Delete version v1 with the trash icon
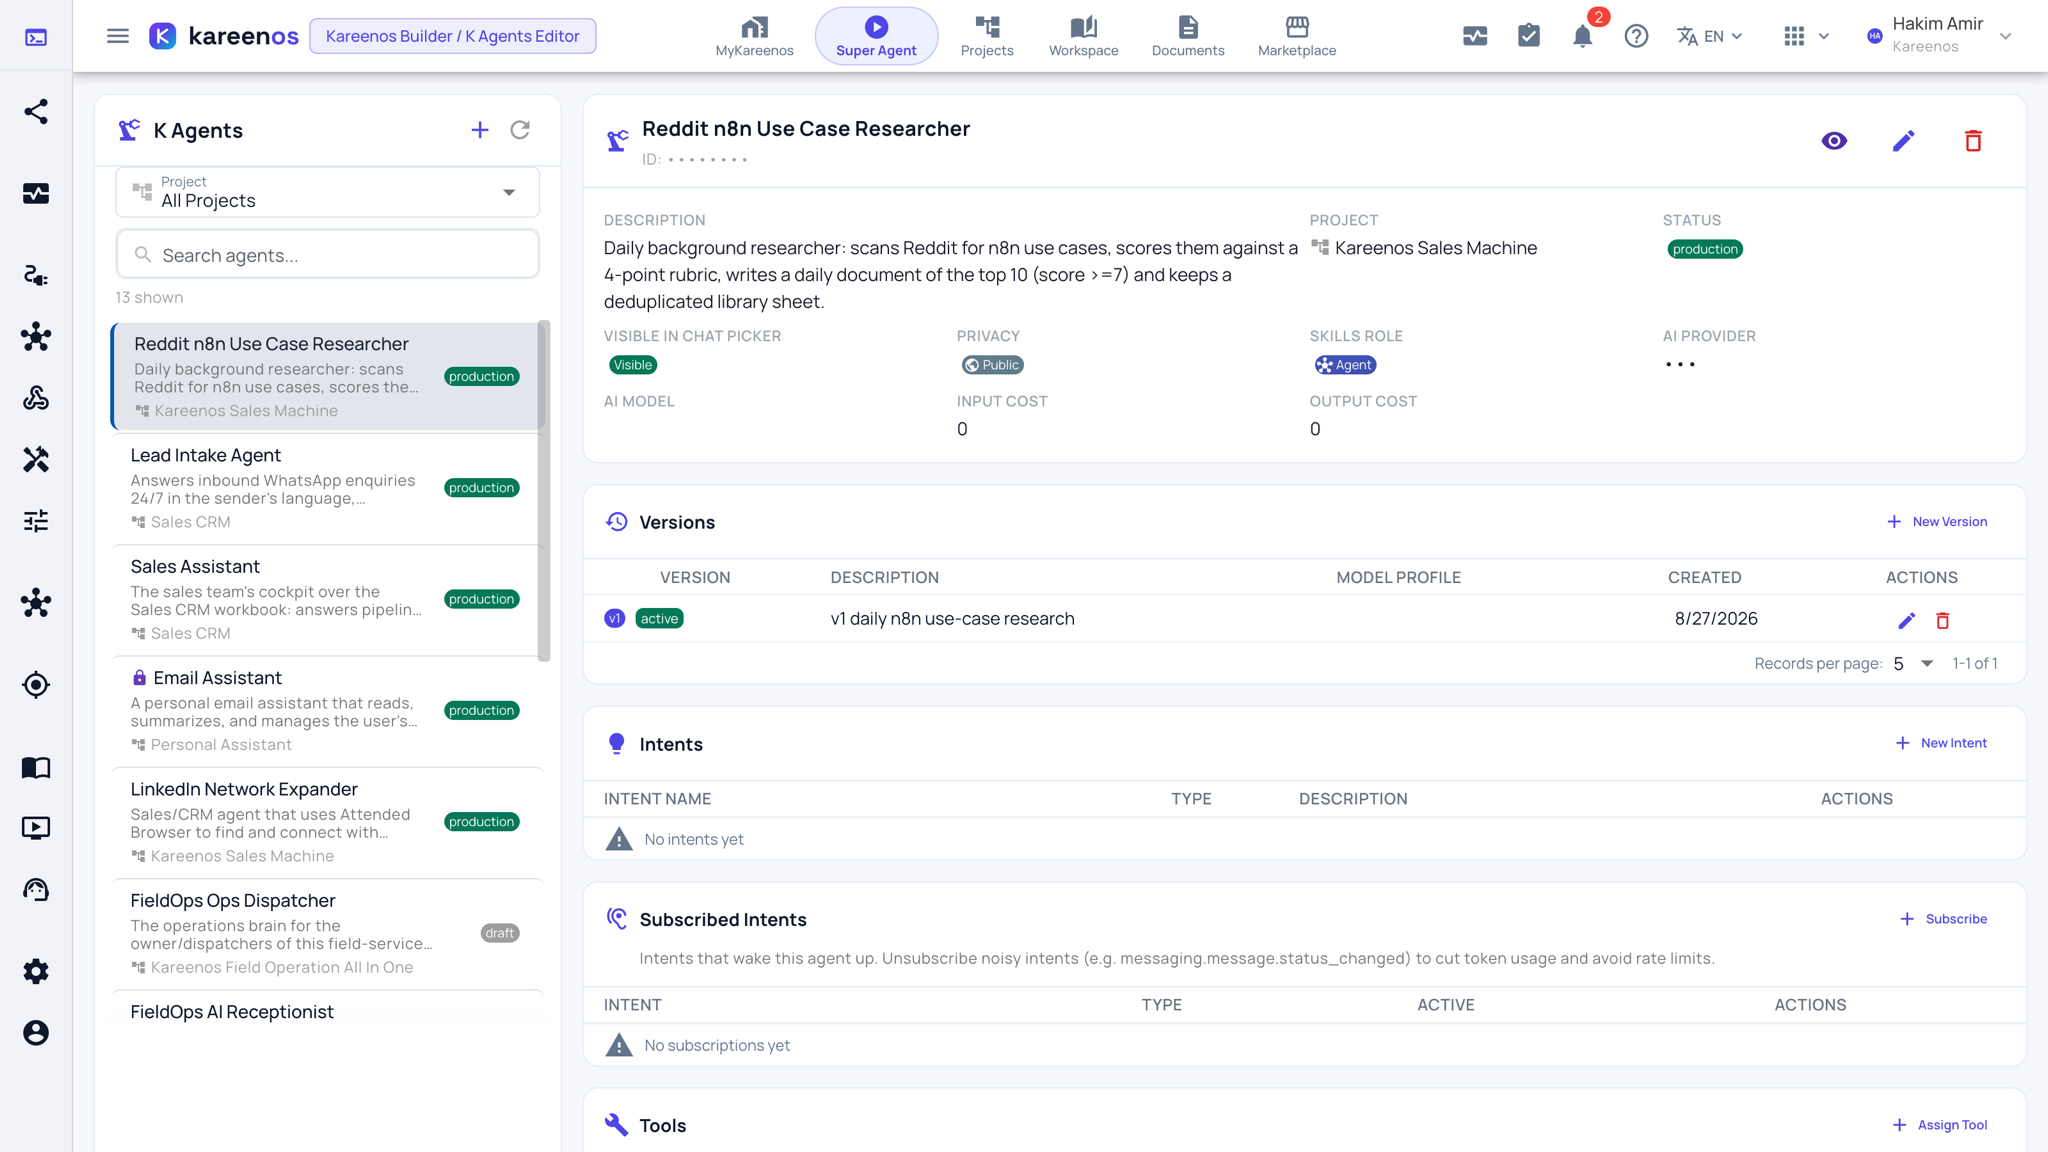The image size is (2048, 1152). pyautogui.click(x=1943, y=620)
